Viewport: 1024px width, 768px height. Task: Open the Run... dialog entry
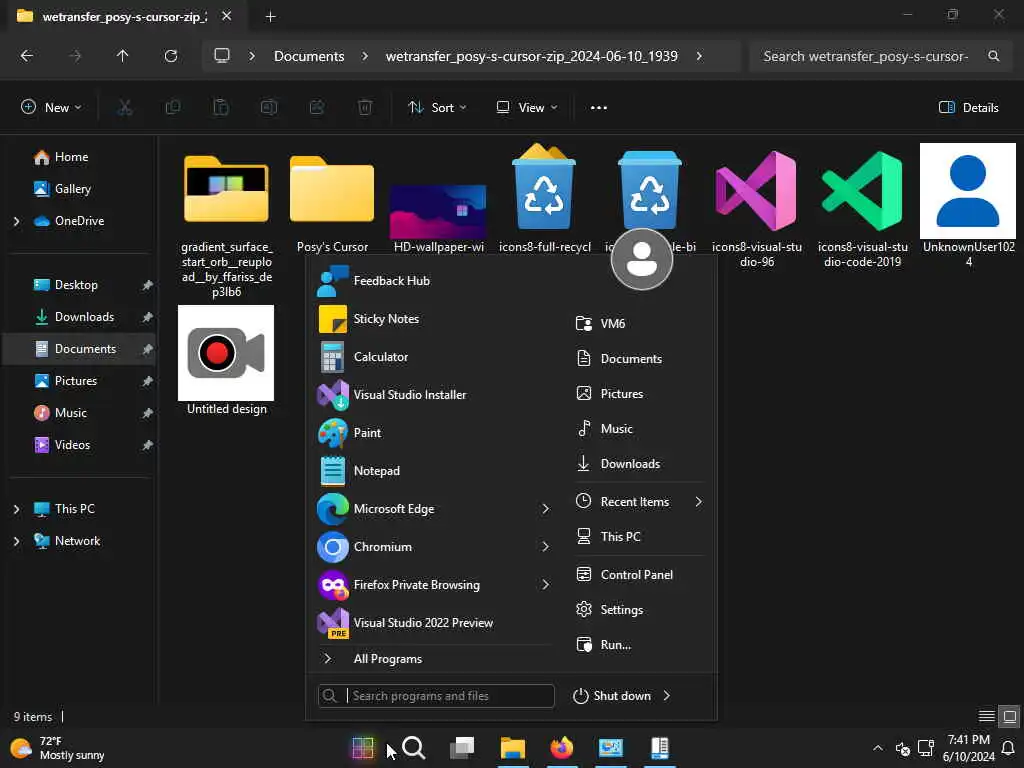(x=639, y=645)
